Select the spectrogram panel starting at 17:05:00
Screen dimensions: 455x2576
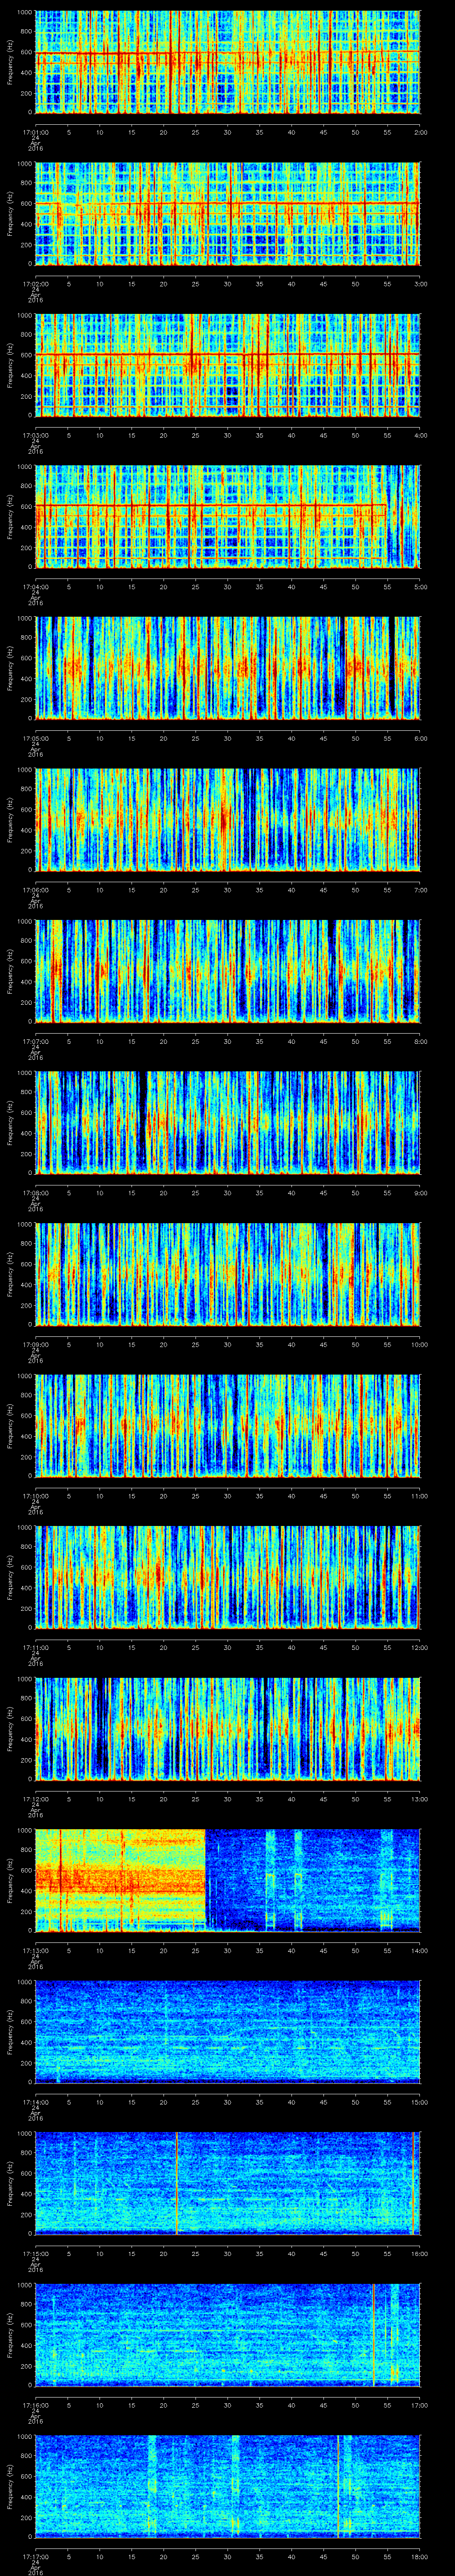(228, 668)
